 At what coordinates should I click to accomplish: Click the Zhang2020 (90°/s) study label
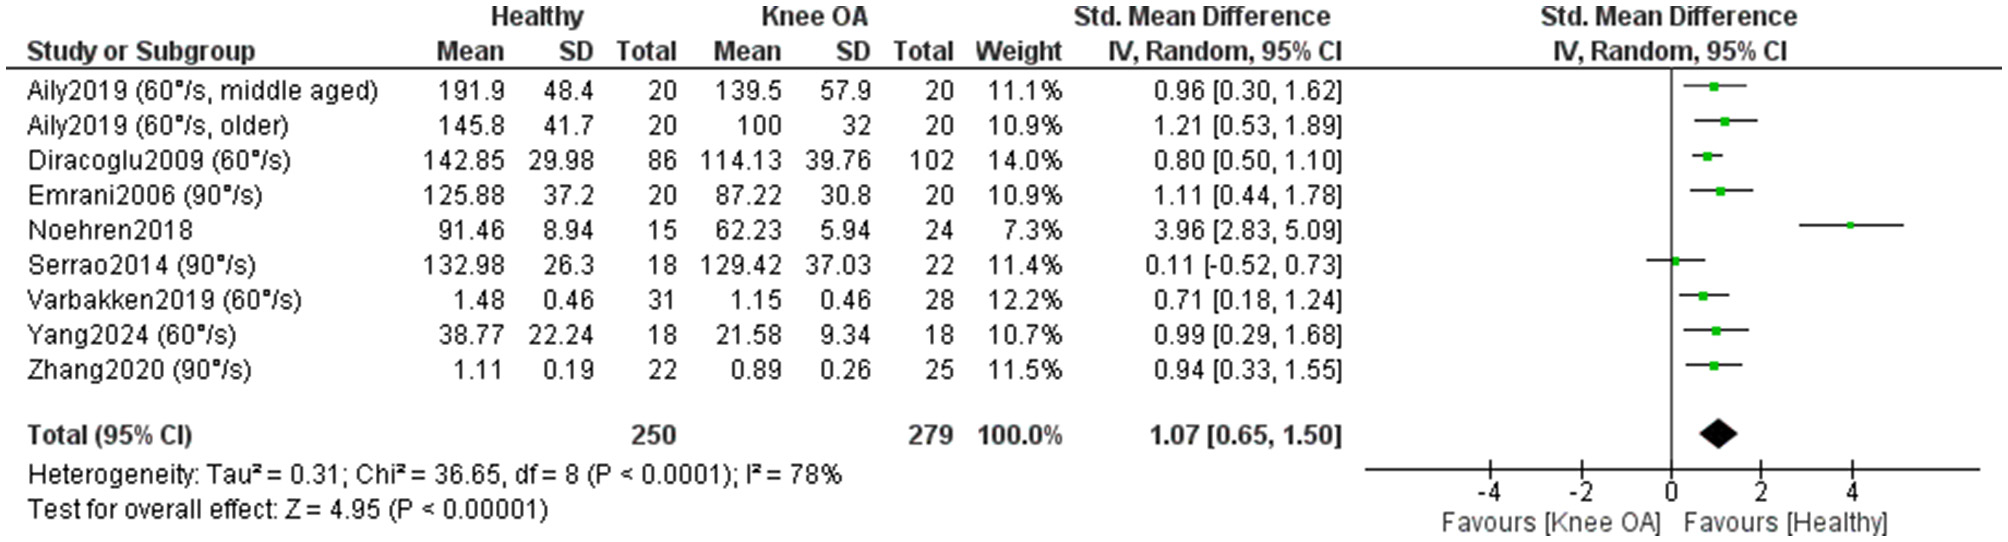(139, 370)
